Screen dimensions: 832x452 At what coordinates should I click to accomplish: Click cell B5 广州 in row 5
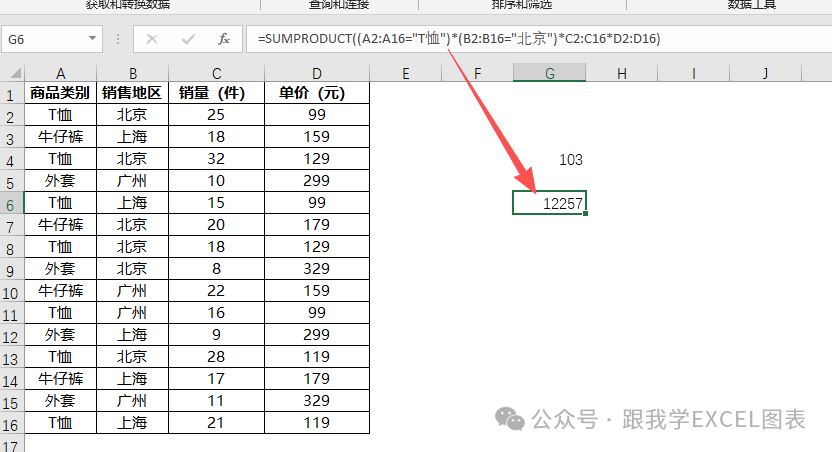133,180
